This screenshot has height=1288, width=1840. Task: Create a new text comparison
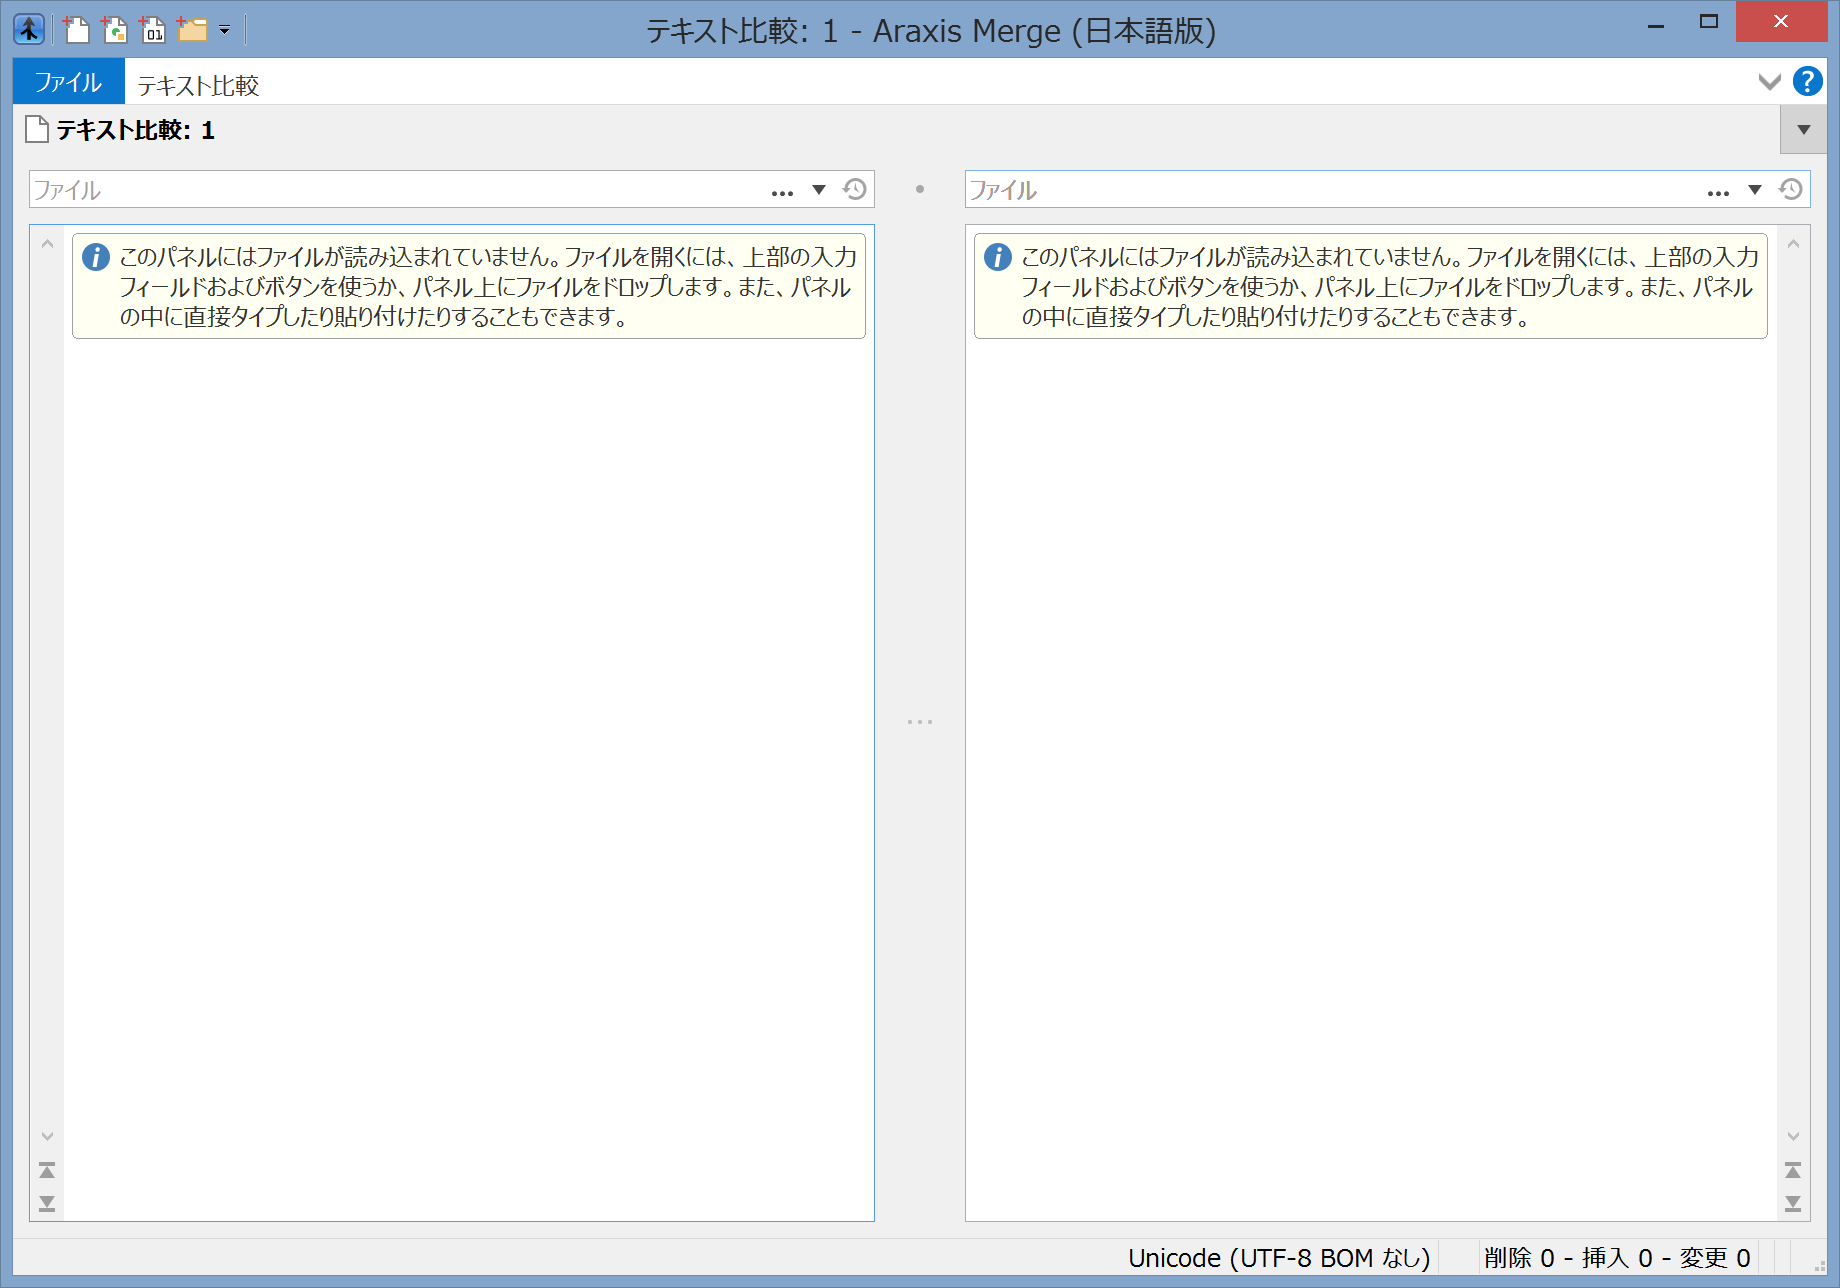(76, 29)
